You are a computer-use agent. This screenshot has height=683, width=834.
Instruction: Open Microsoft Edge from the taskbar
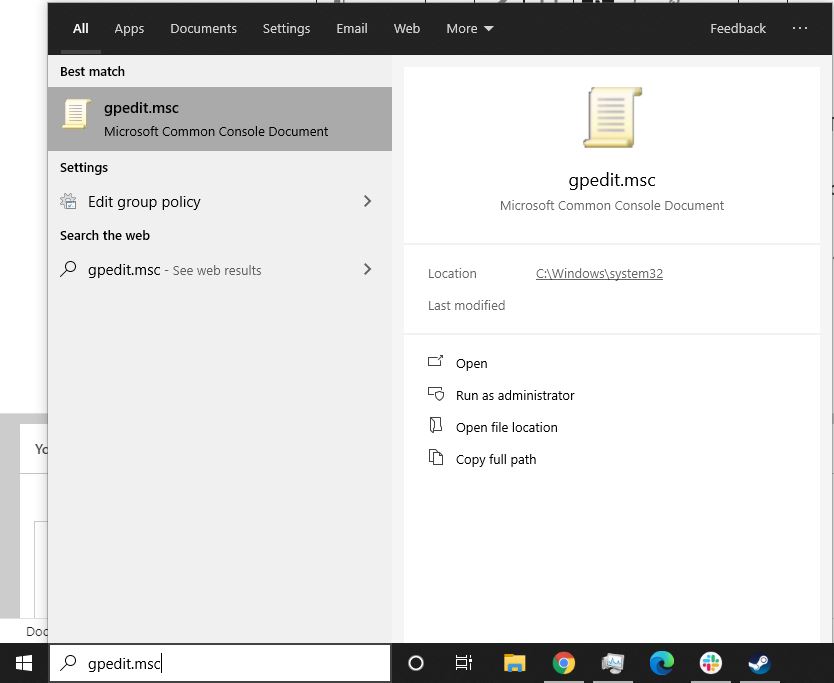[x=661, y=663]
